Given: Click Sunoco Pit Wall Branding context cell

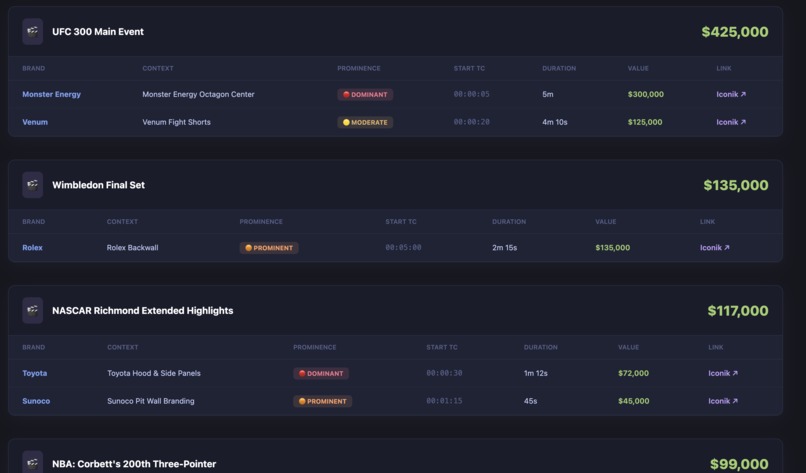Looking at the screenshot, I should pyautogui.click(x=151, y=401).
